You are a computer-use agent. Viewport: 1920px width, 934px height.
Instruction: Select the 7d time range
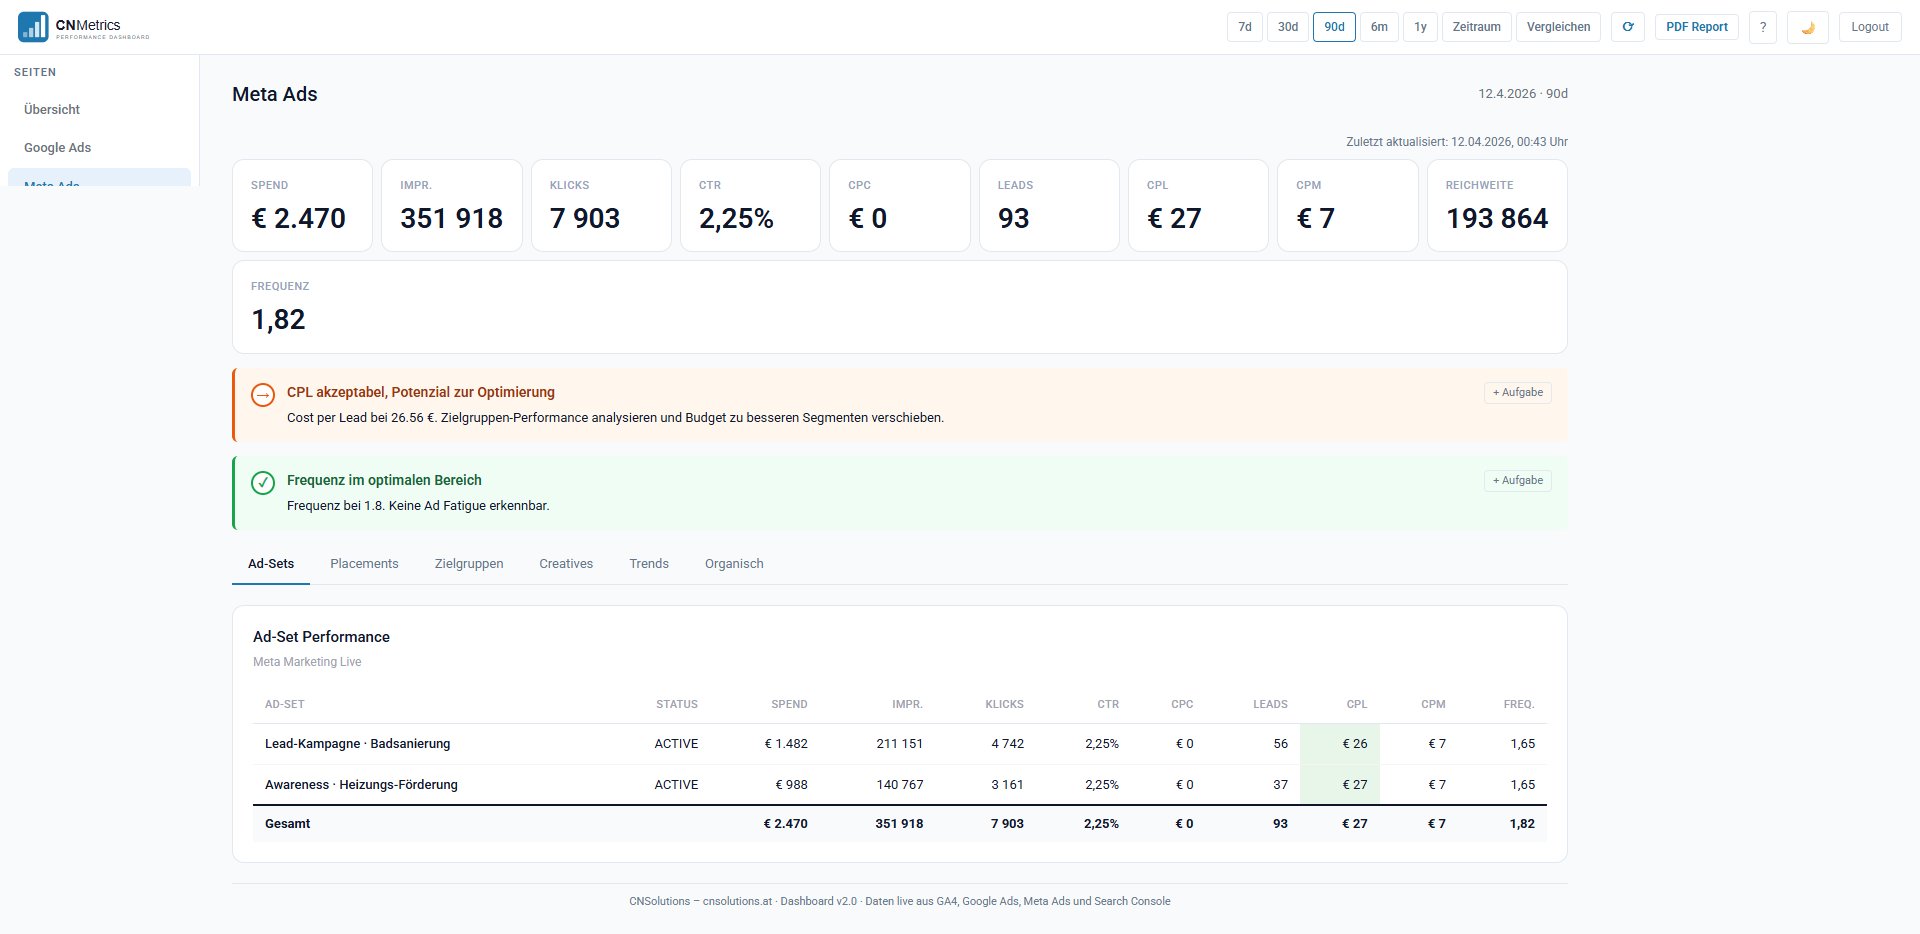point(1244,27)
